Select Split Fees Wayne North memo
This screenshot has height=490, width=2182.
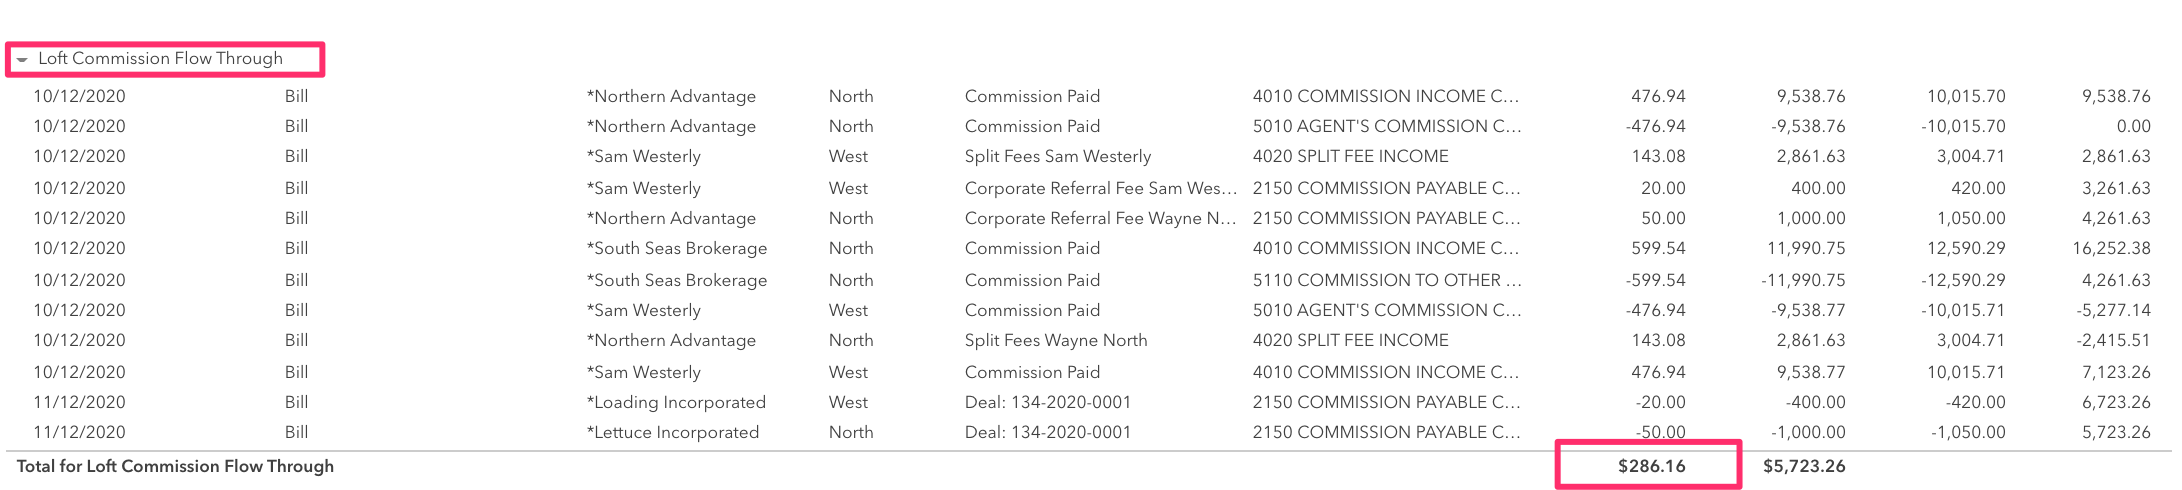[1056, 340]
